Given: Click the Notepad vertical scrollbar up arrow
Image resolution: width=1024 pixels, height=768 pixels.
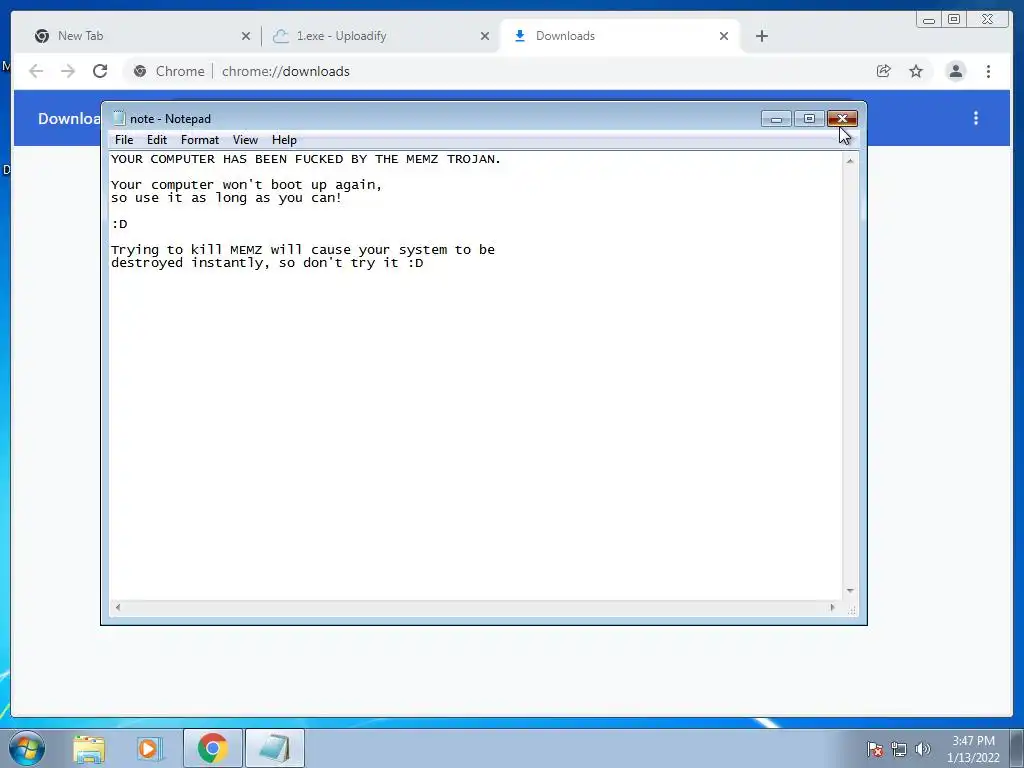Looking at the screenshot, I should point(850,161).
